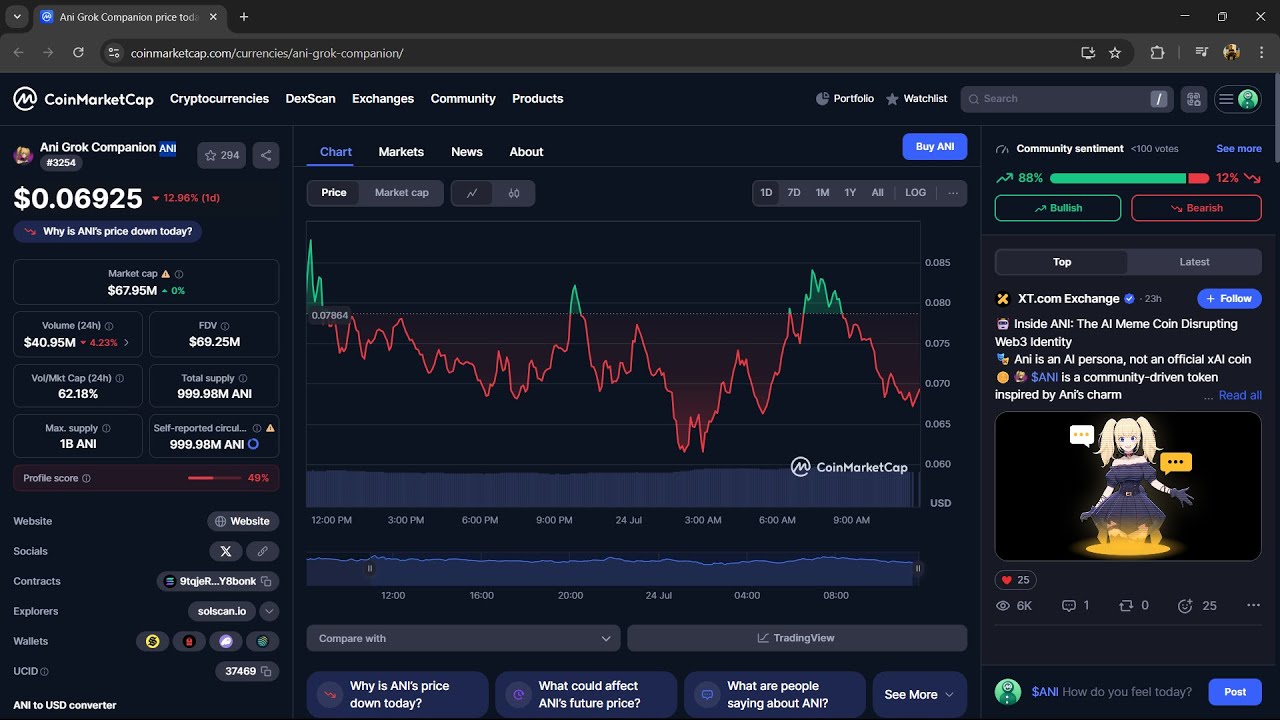
Task: Open the teal wallet icon
Action: (263, 641)
